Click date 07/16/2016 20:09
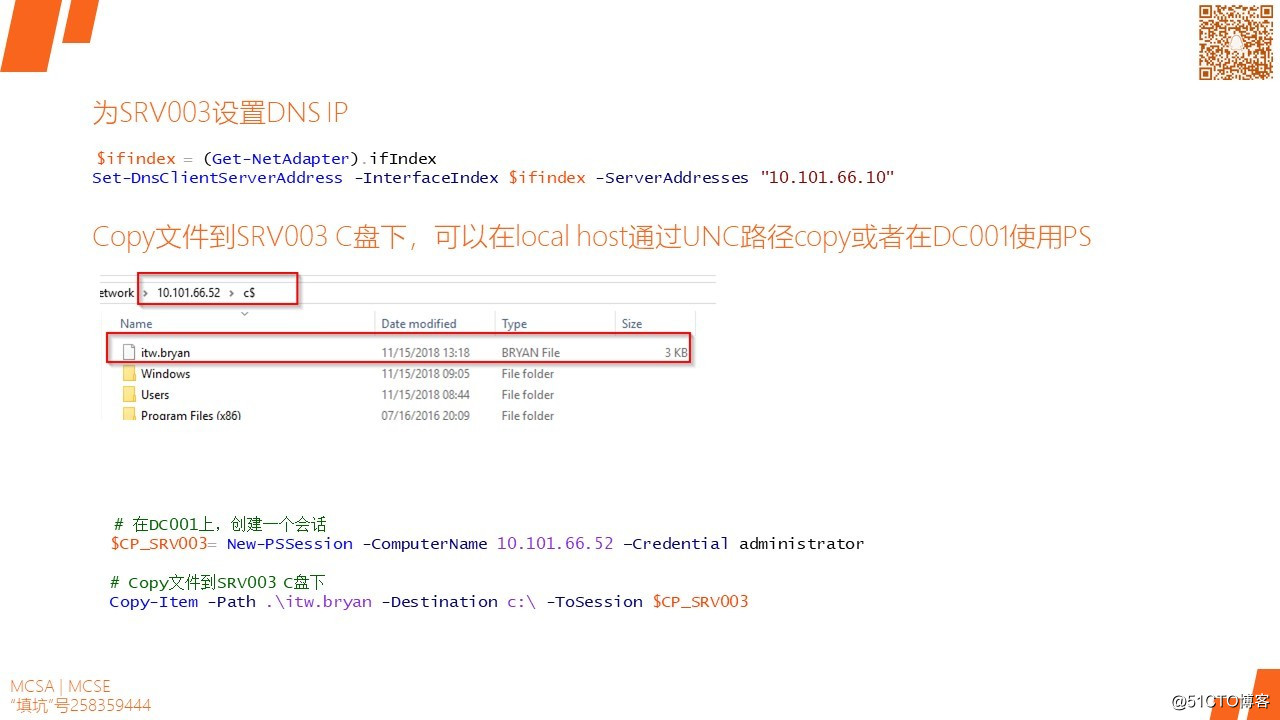Screen dimensions: 1280x720 [426, 415]
